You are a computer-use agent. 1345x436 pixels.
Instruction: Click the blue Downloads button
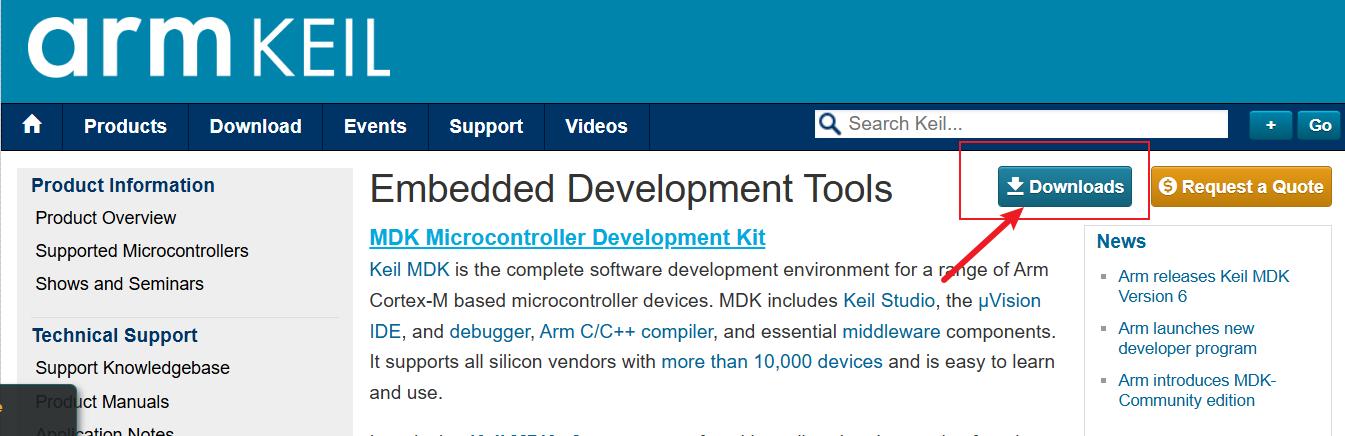click(x=1065, y=187)
